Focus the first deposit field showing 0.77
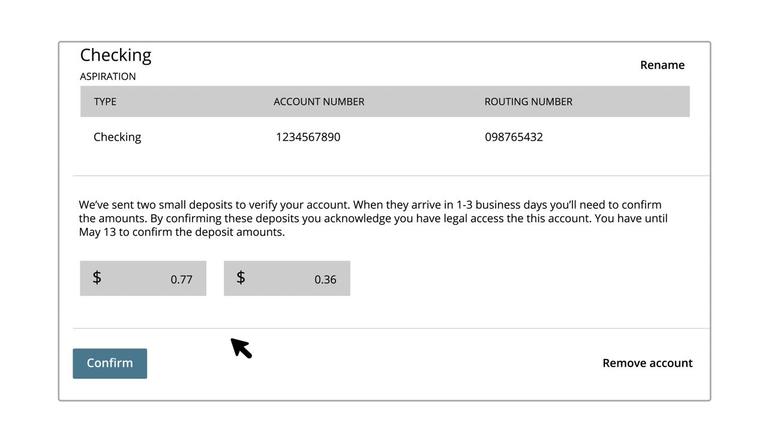768x432 pixels. 143,278
